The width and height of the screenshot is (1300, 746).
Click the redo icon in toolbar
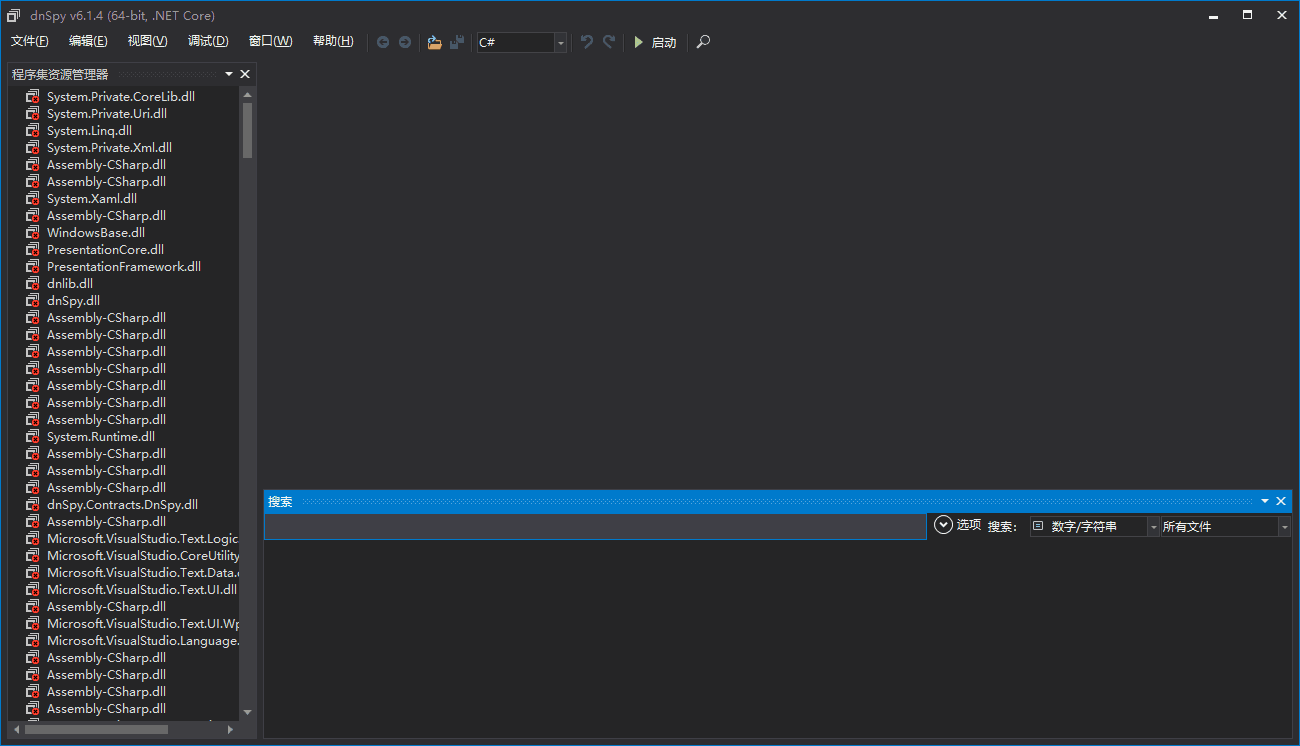(x=609, y=42)
